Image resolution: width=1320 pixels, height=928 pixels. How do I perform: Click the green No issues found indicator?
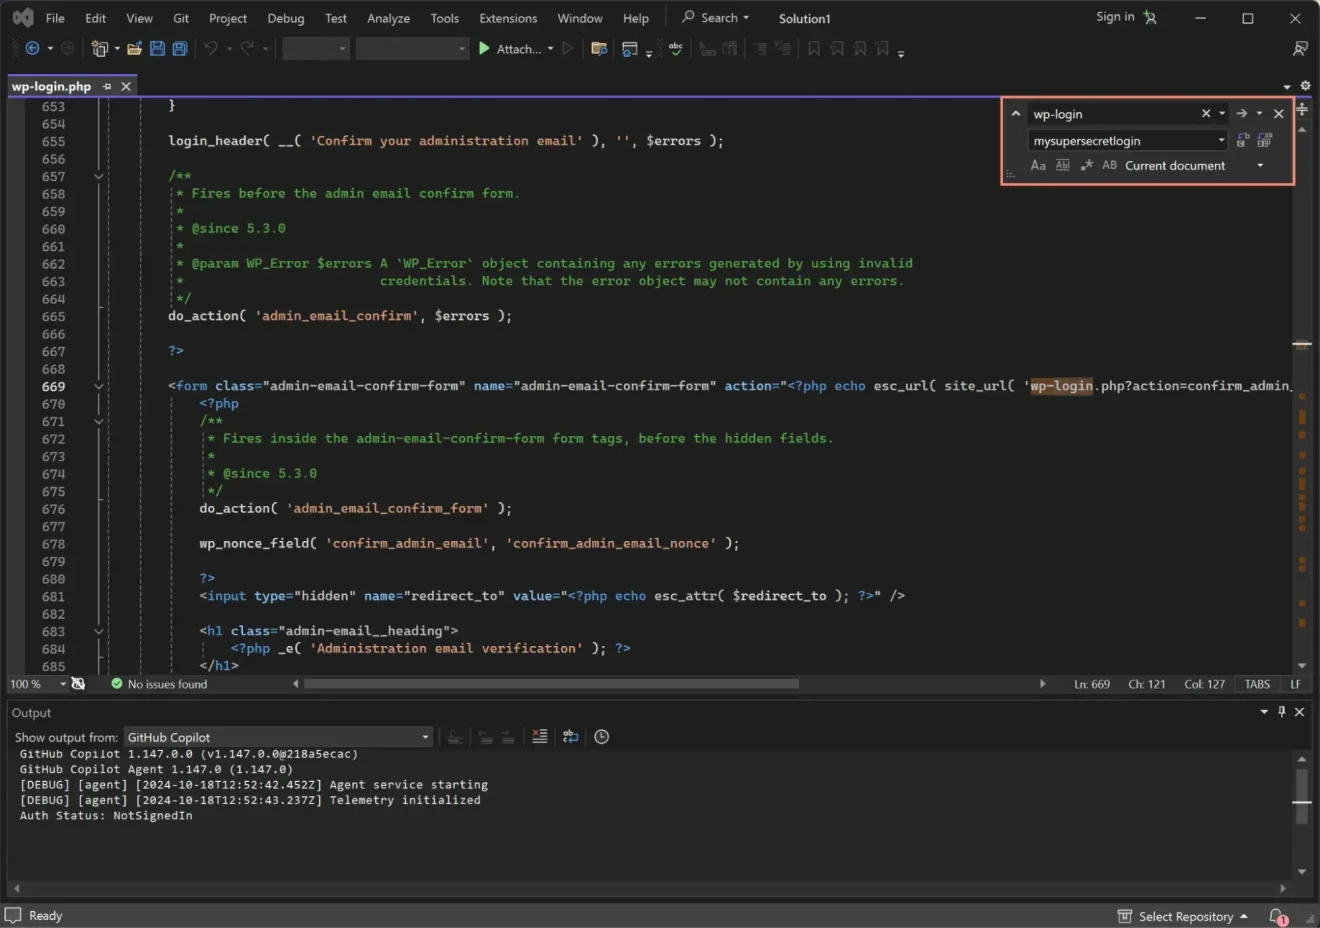(x=159, y=684)
